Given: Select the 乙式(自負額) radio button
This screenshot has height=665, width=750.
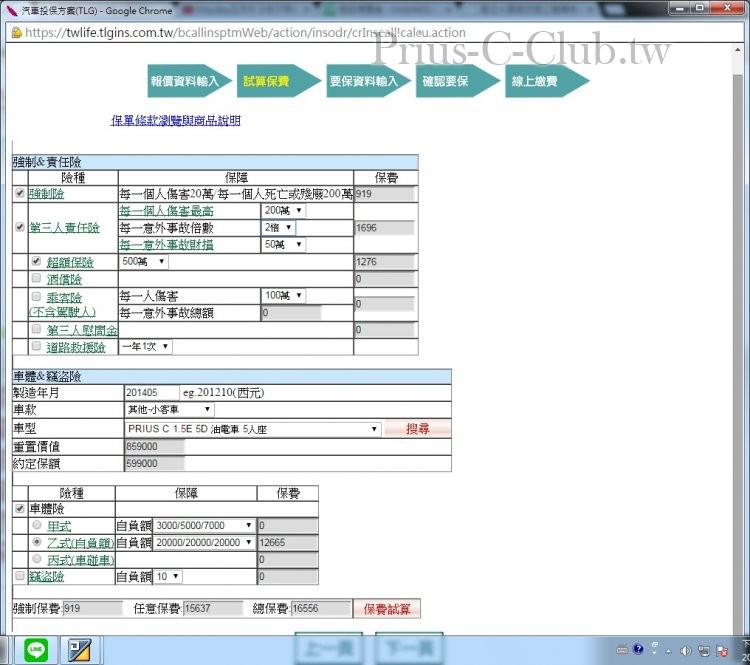Looking at the screenshot, I should [x=37, y=542].
